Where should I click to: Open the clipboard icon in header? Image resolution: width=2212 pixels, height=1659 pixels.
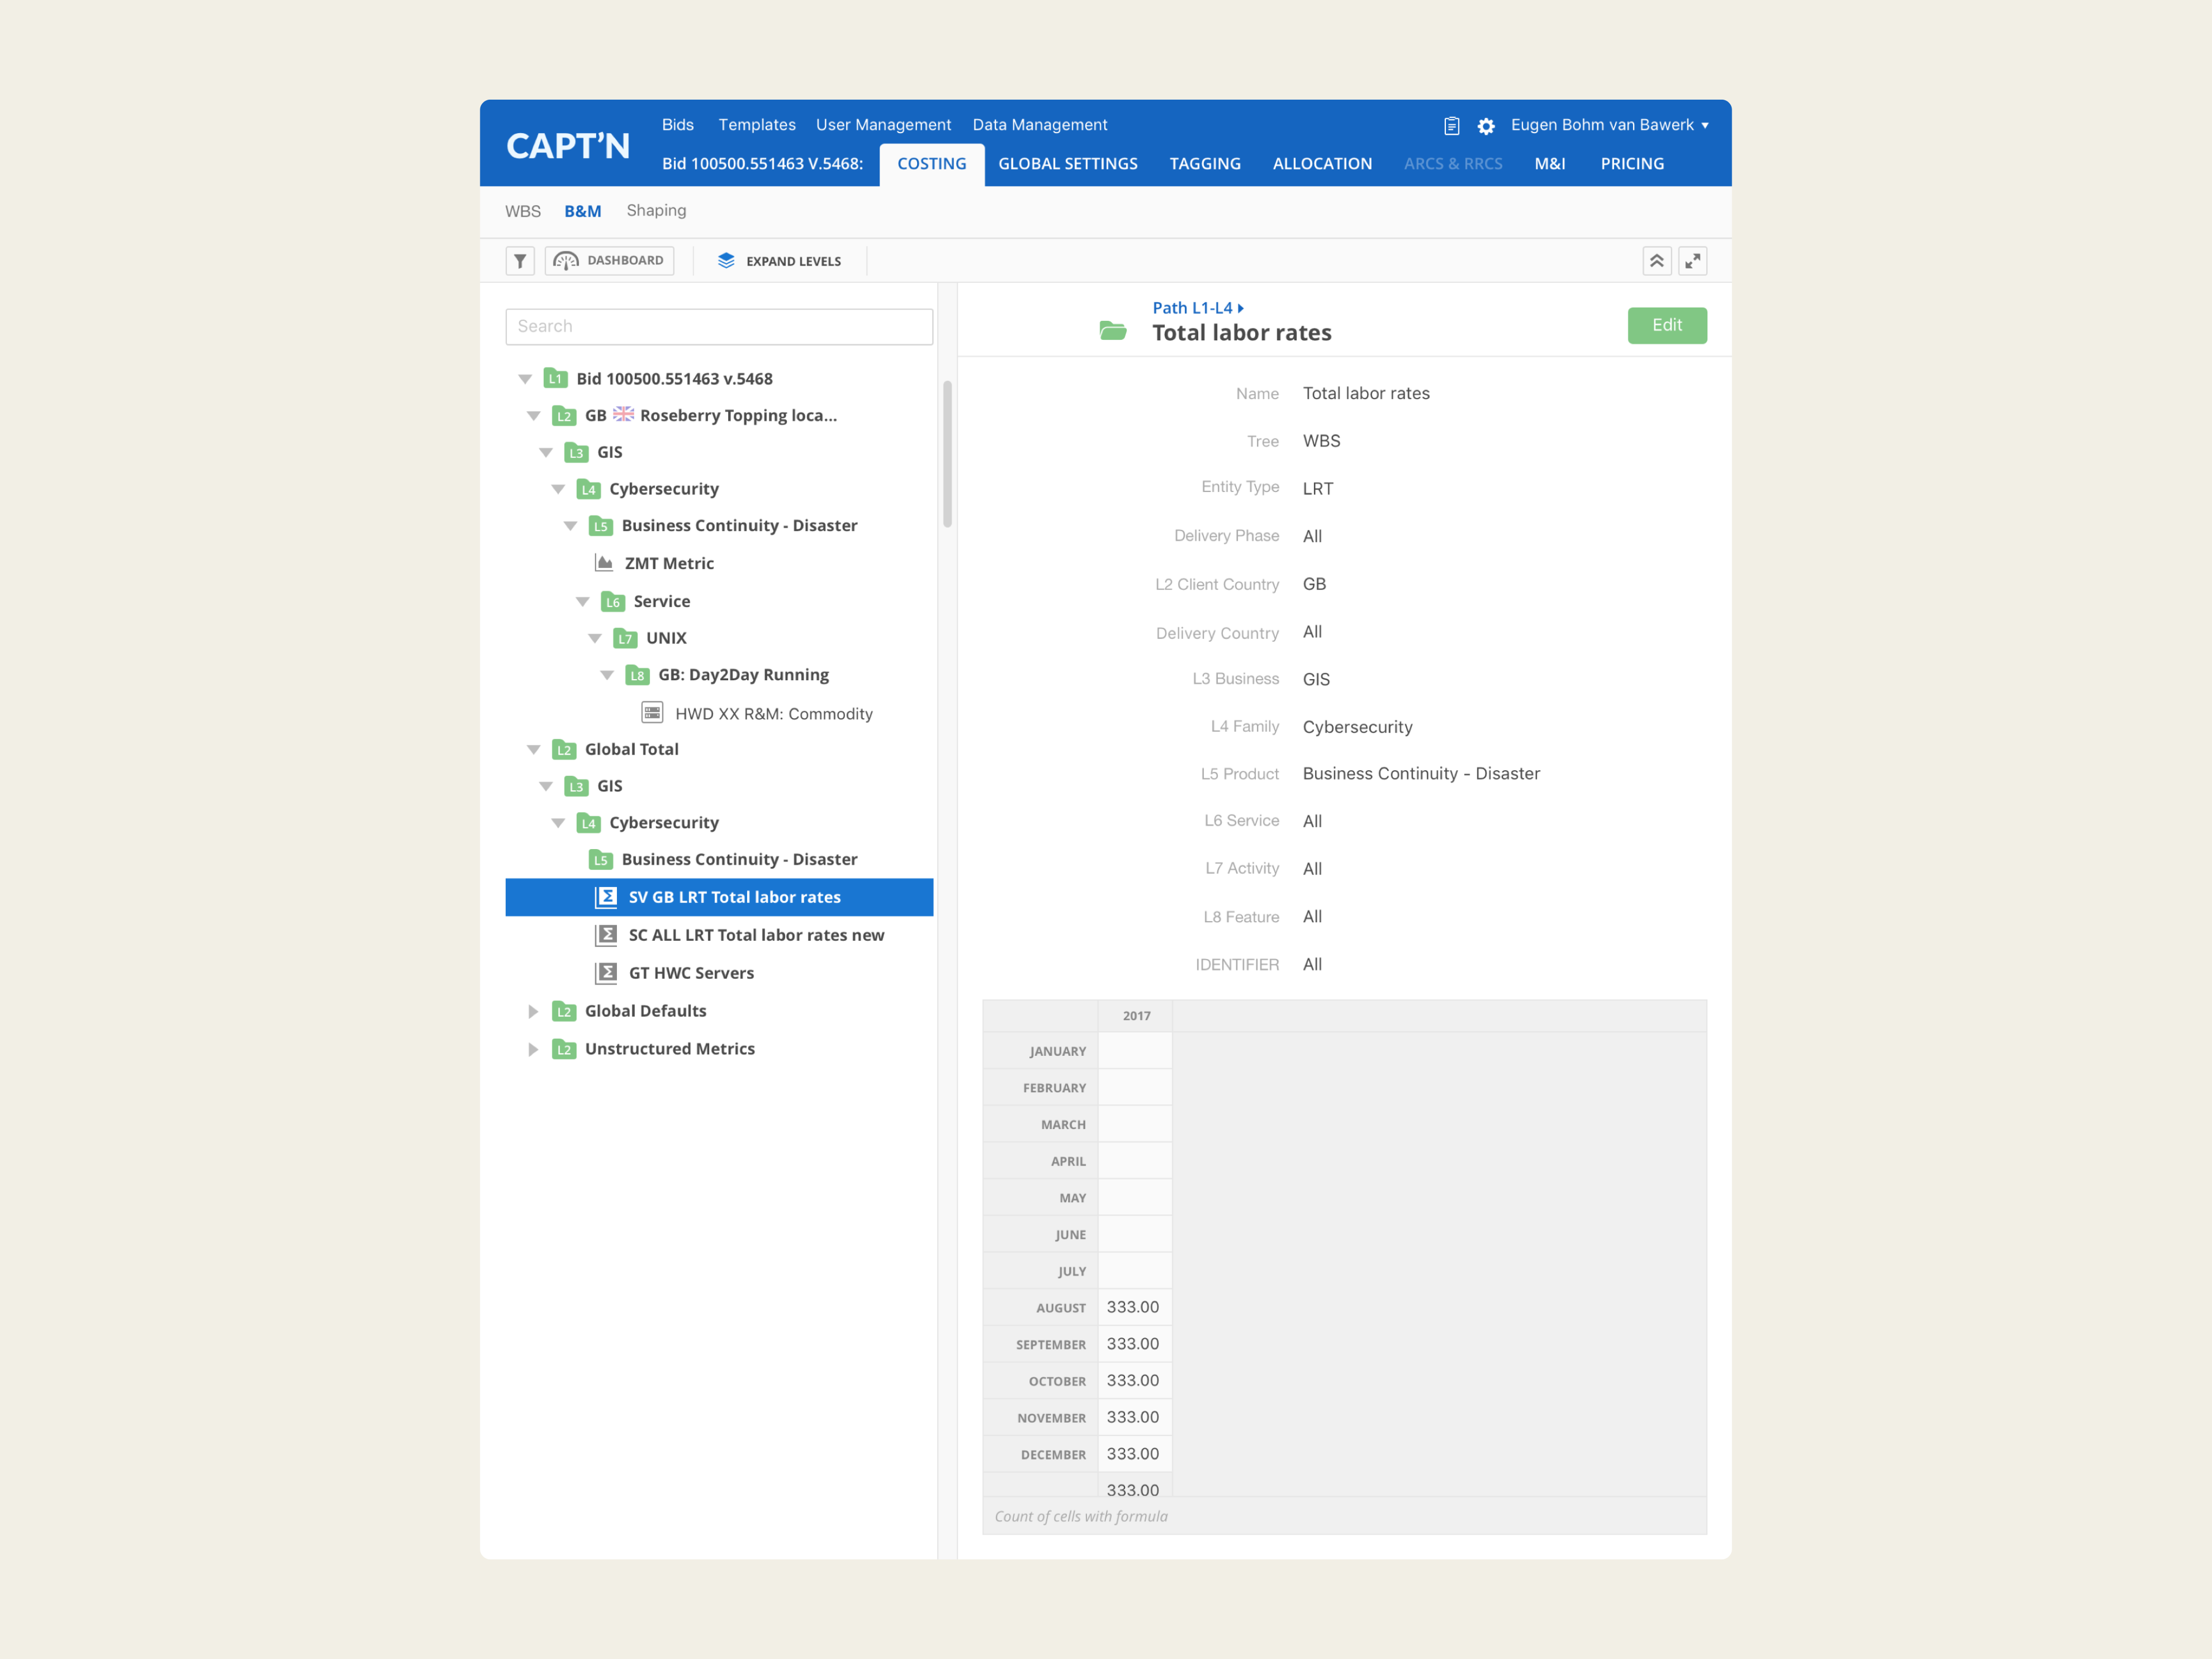[1451, 126]
